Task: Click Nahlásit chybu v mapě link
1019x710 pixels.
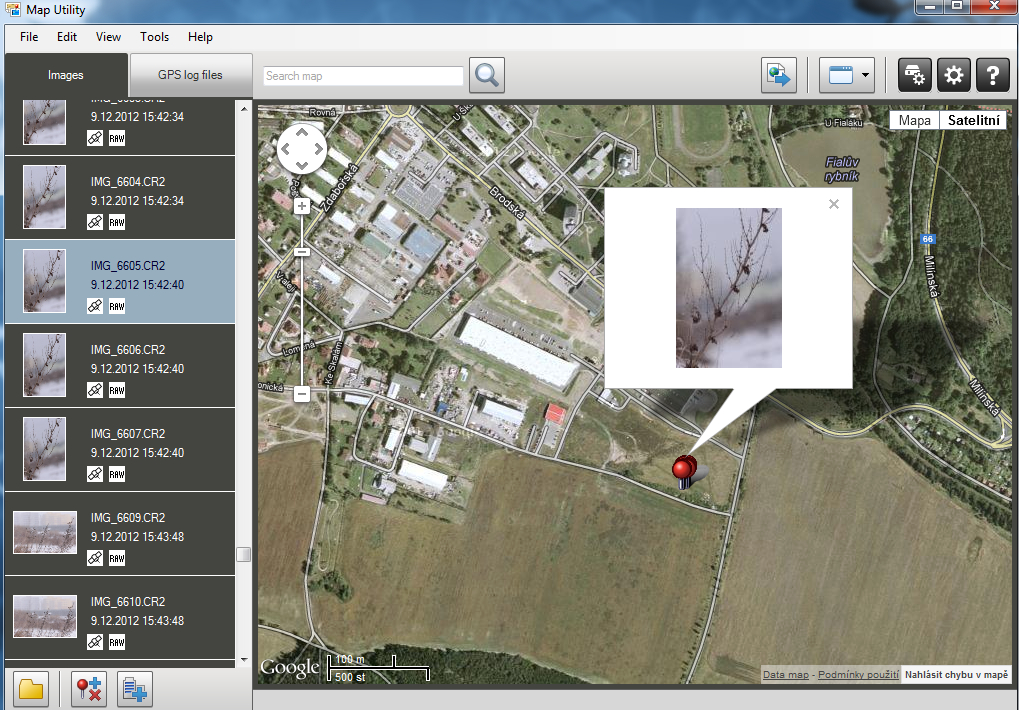Action: [956, 674]
